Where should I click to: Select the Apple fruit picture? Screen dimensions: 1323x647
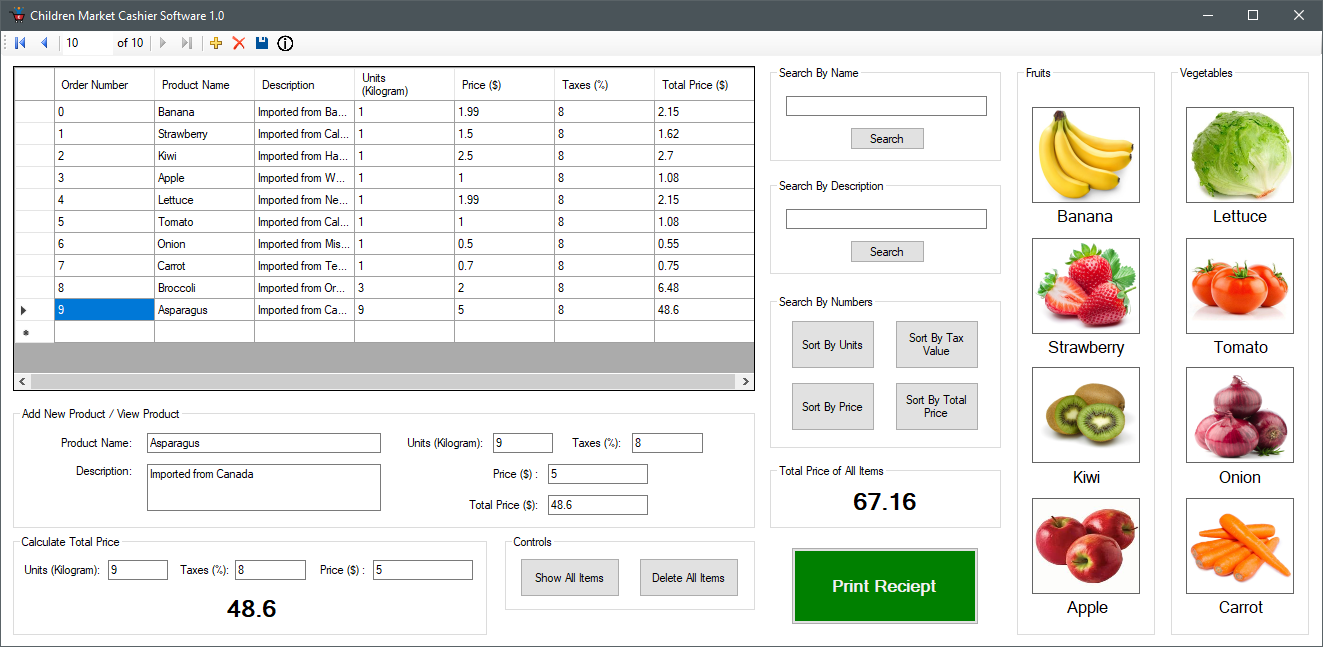click(x=1086, y=546)
